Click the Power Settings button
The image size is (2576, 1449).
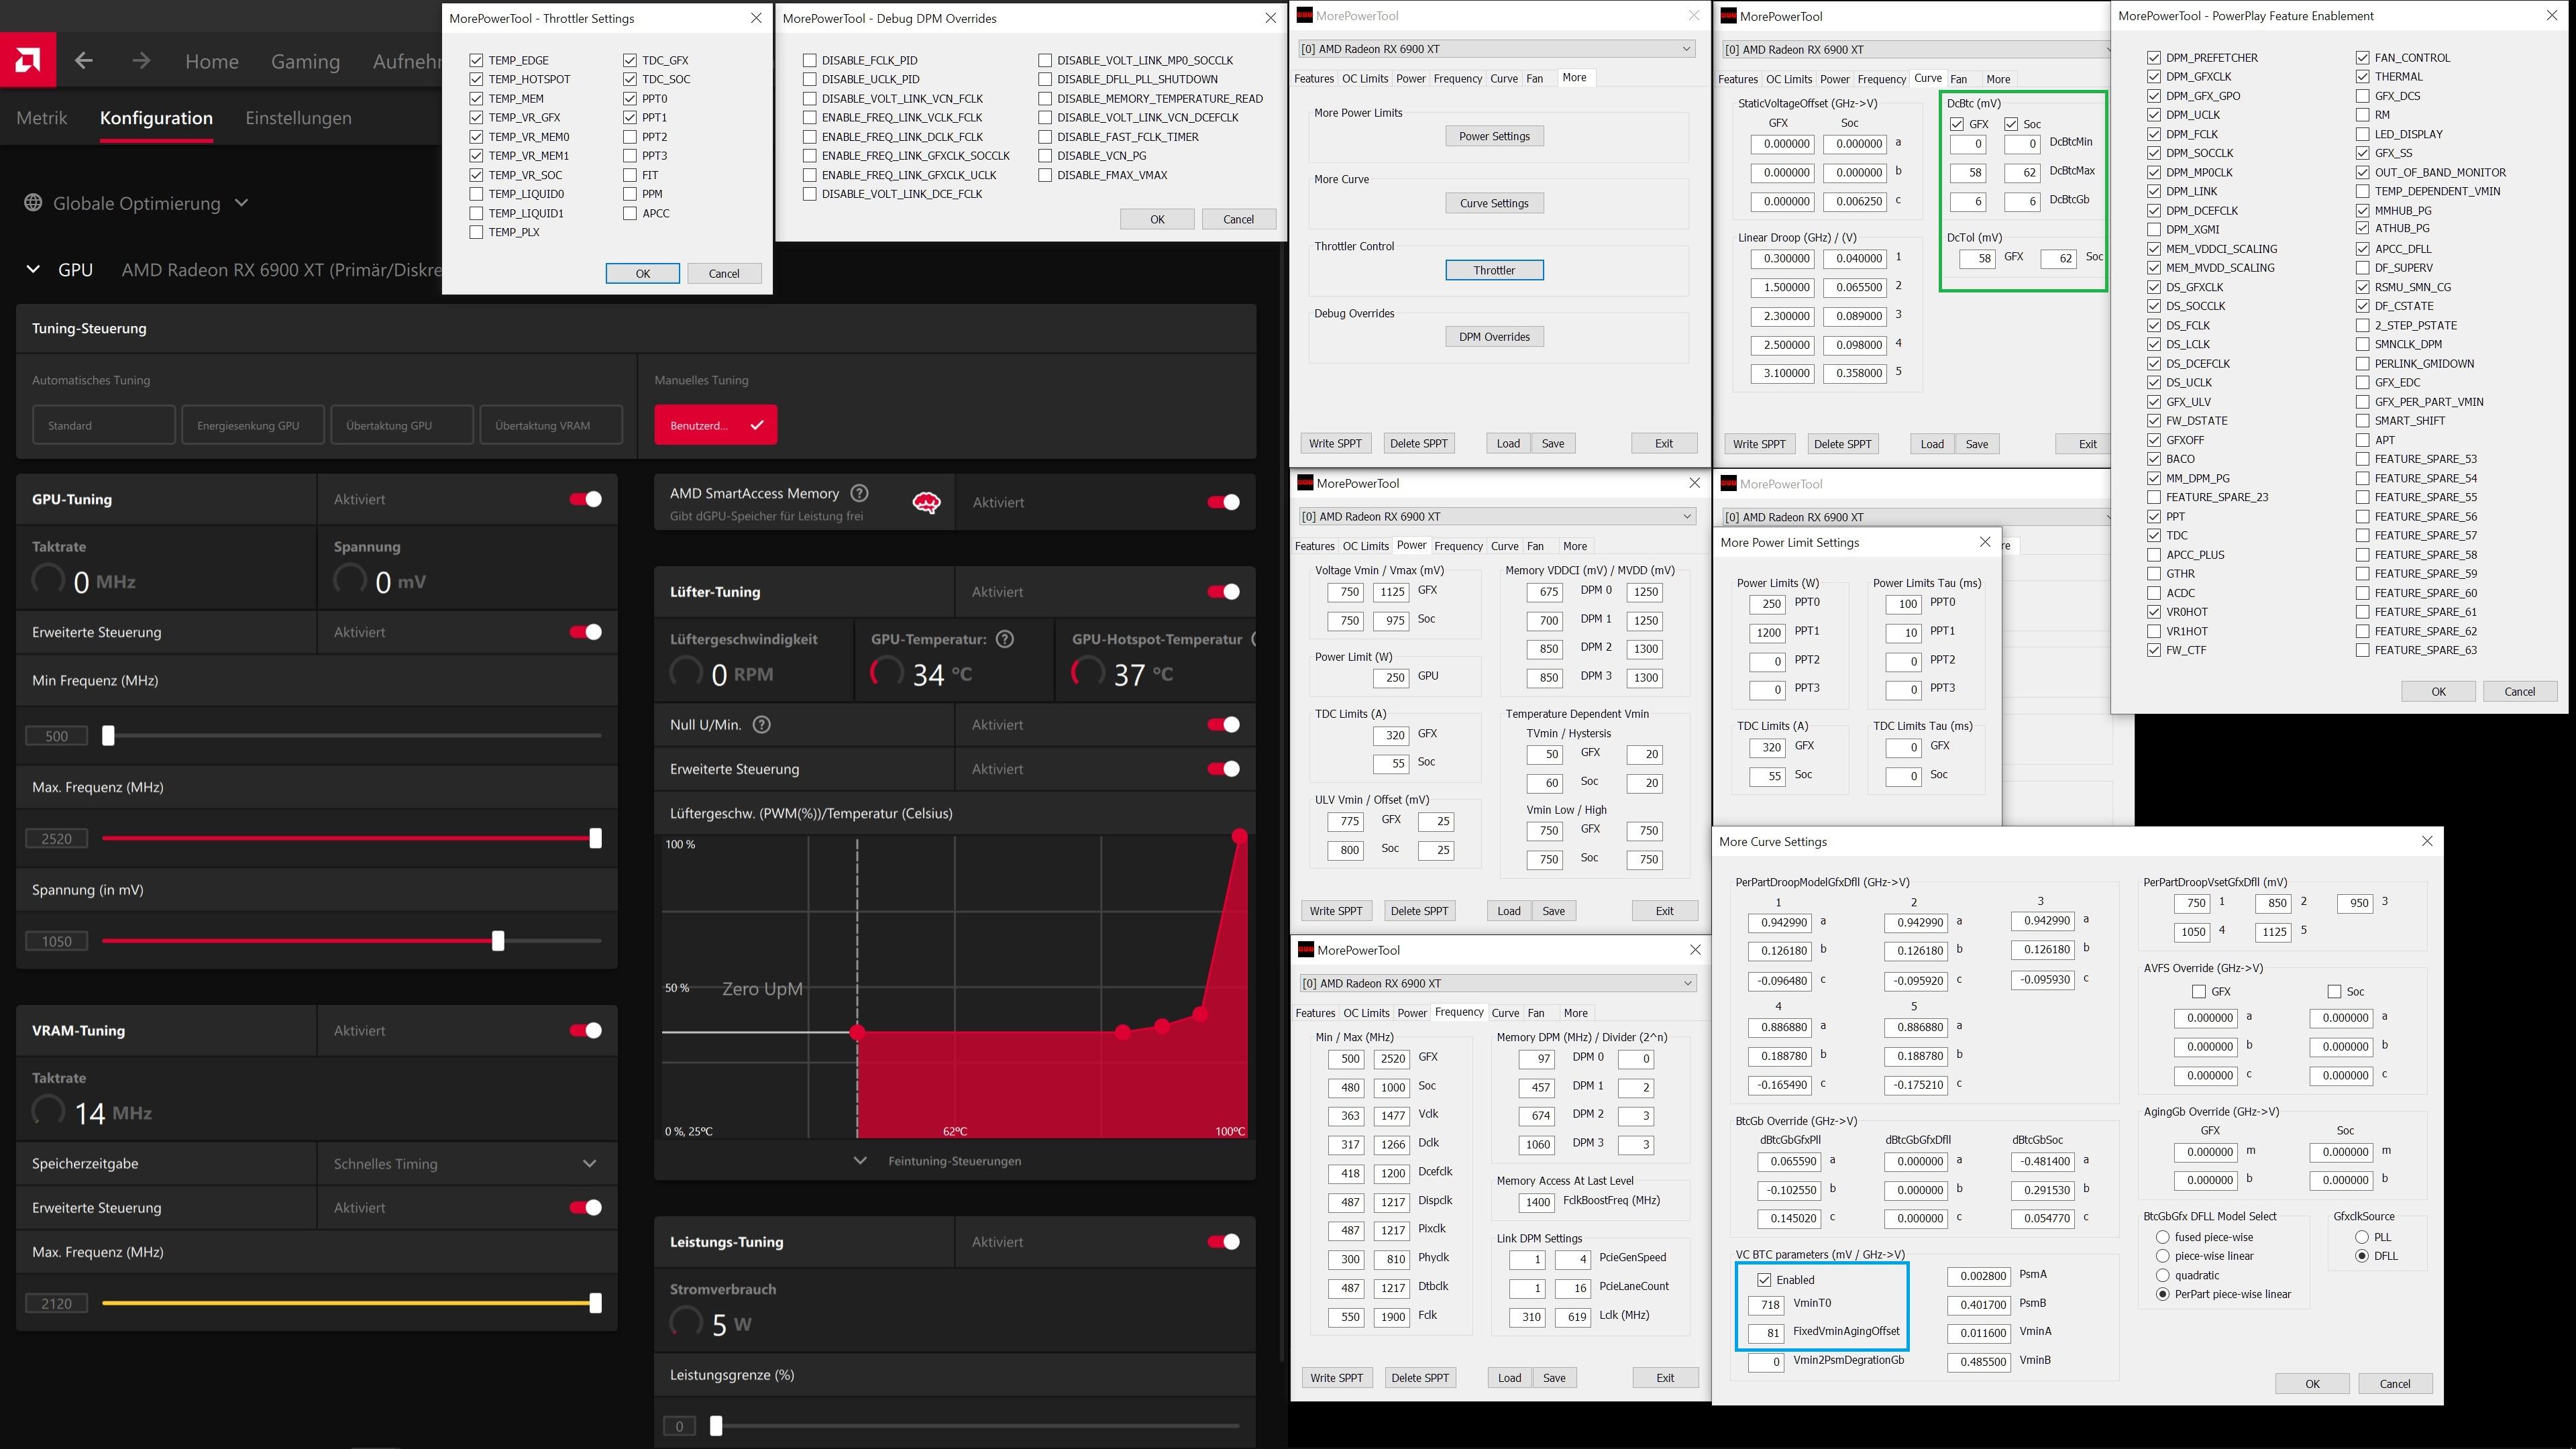pos(1494,136)
